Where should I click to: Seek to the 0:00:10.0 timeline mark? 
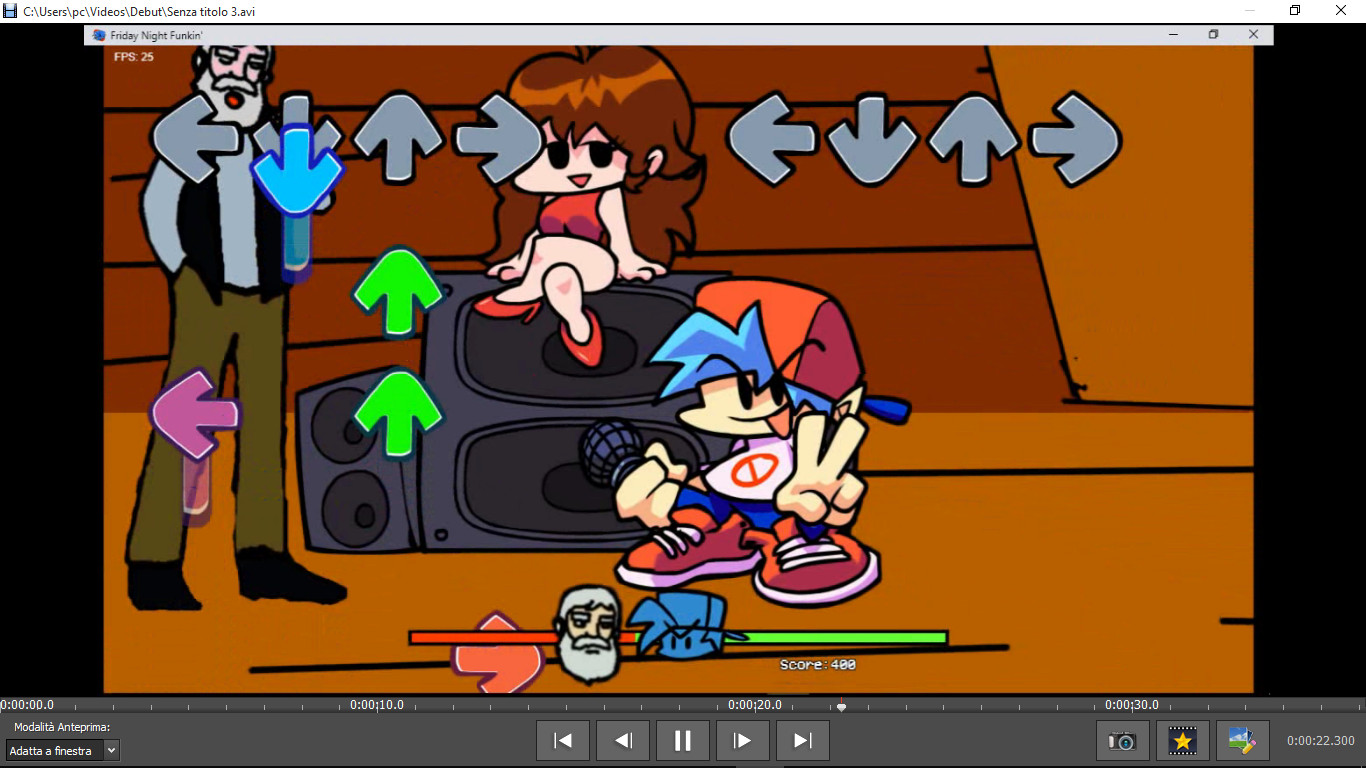click(377, 706)
